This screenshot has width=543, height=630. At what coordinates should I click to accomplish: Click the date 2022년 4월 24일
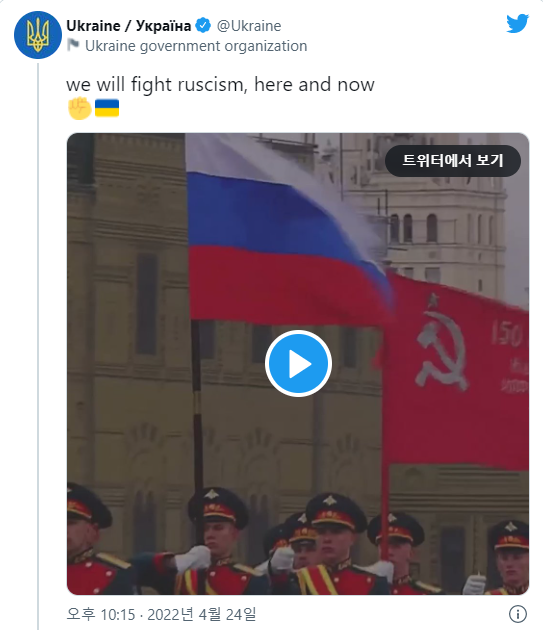click(201, 614)
